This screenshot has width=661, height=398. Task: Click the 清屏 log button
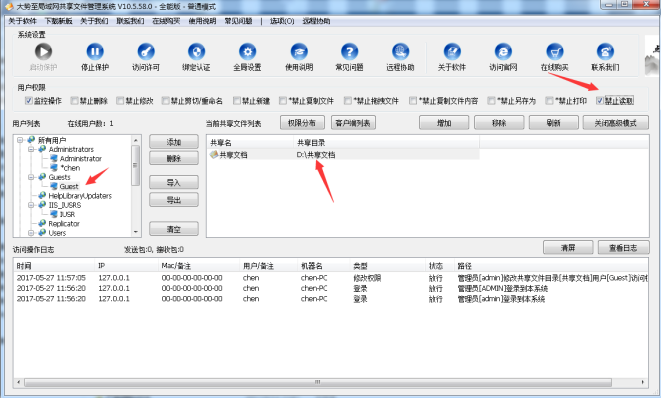(568, 247)
